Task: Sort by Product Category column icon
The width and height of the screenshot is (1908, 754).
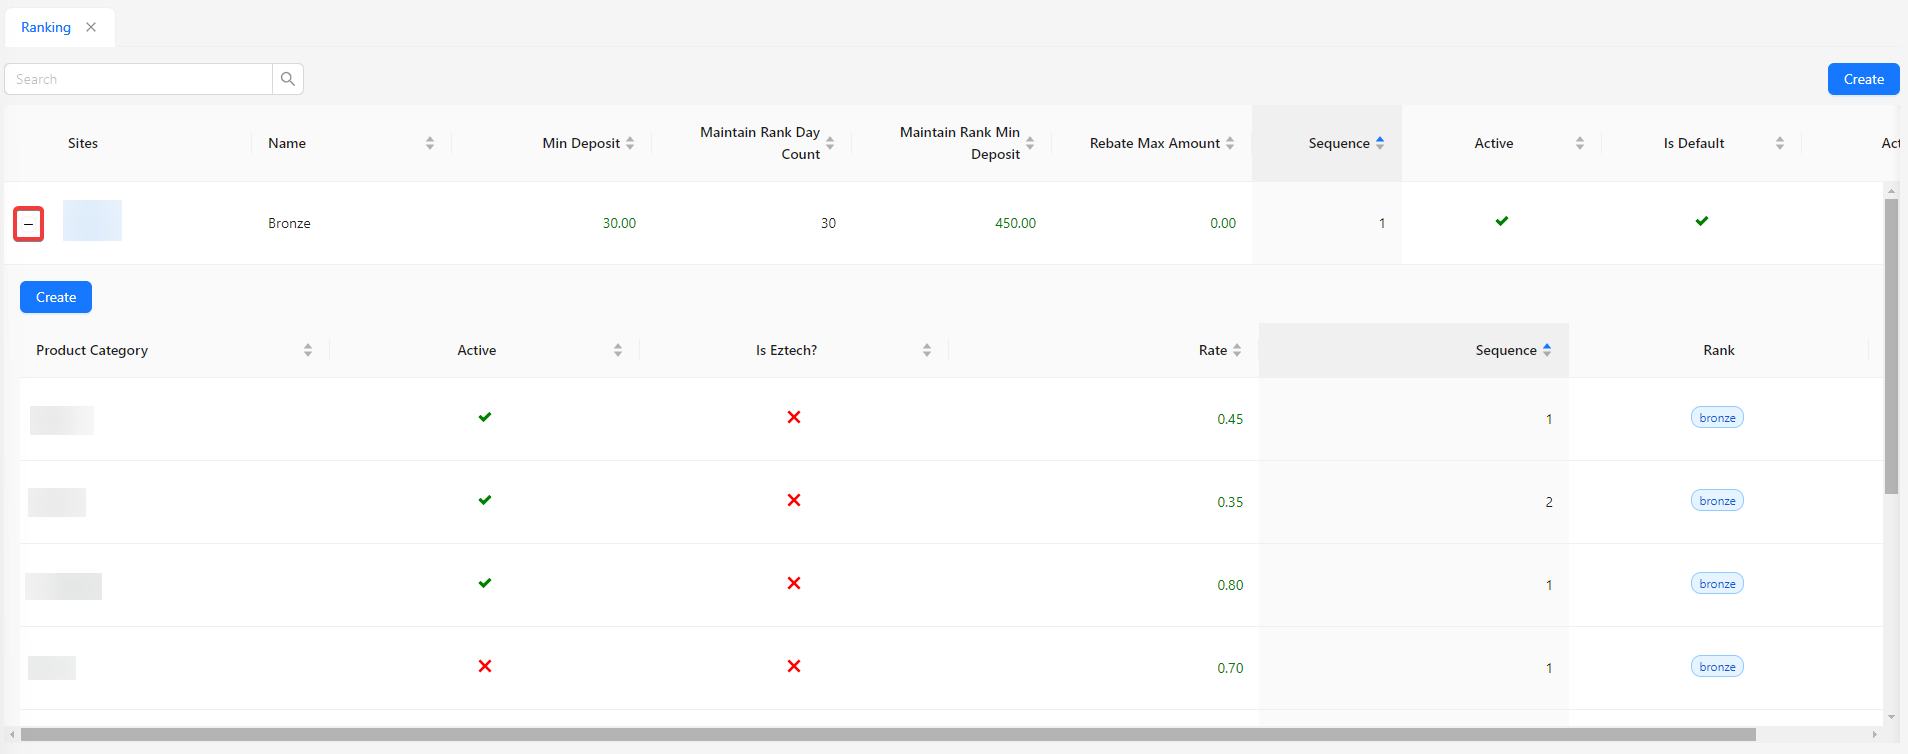Action: pos(308,350)
